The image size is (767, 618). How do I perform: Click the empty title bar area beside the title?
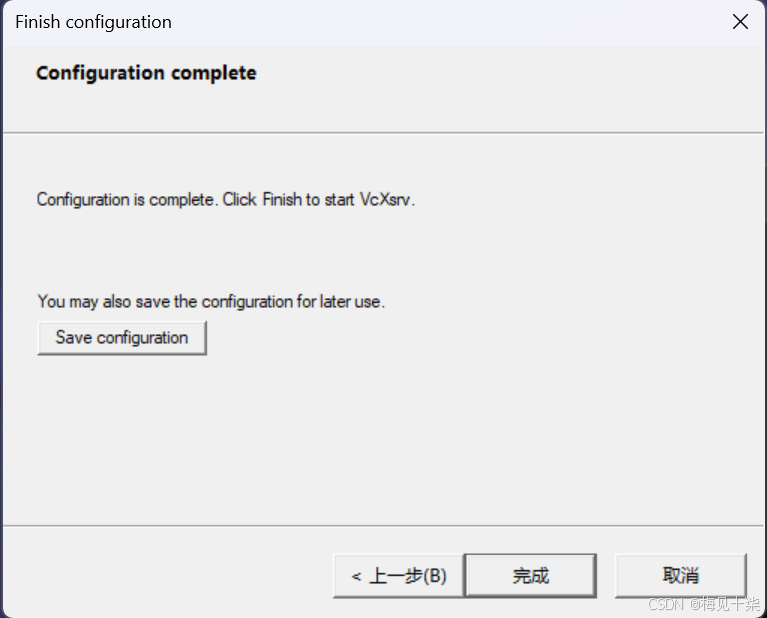[x=440, y=22]
